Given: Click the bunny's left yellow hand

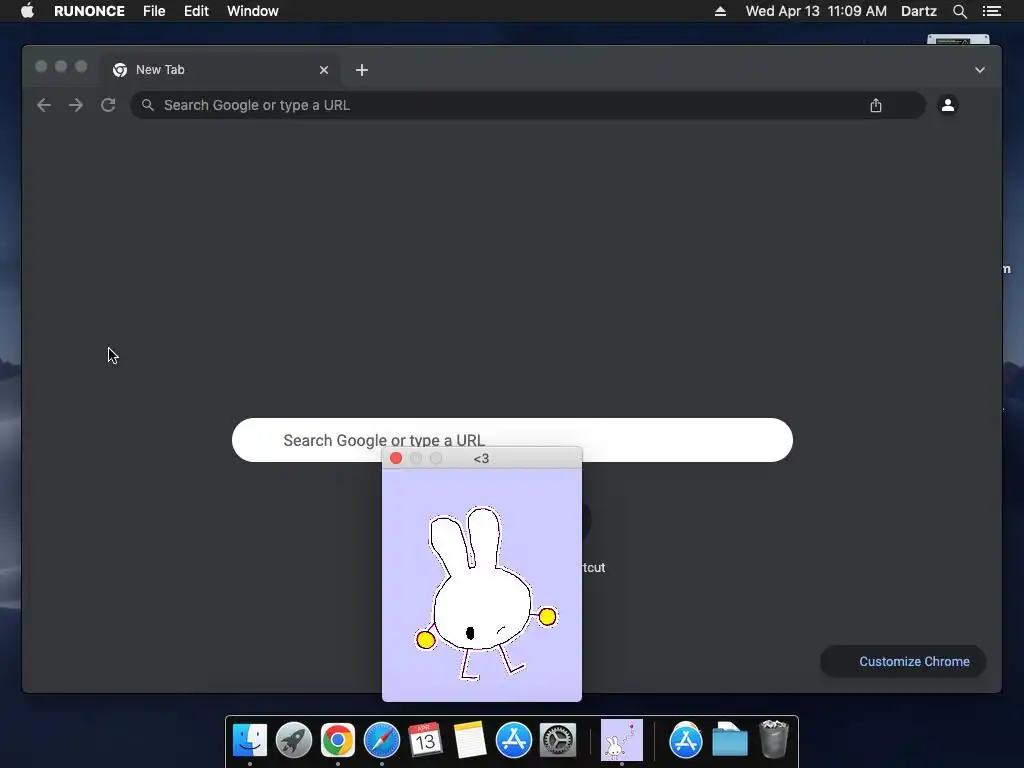Looking at the screenshot, I should pos(426,640).
